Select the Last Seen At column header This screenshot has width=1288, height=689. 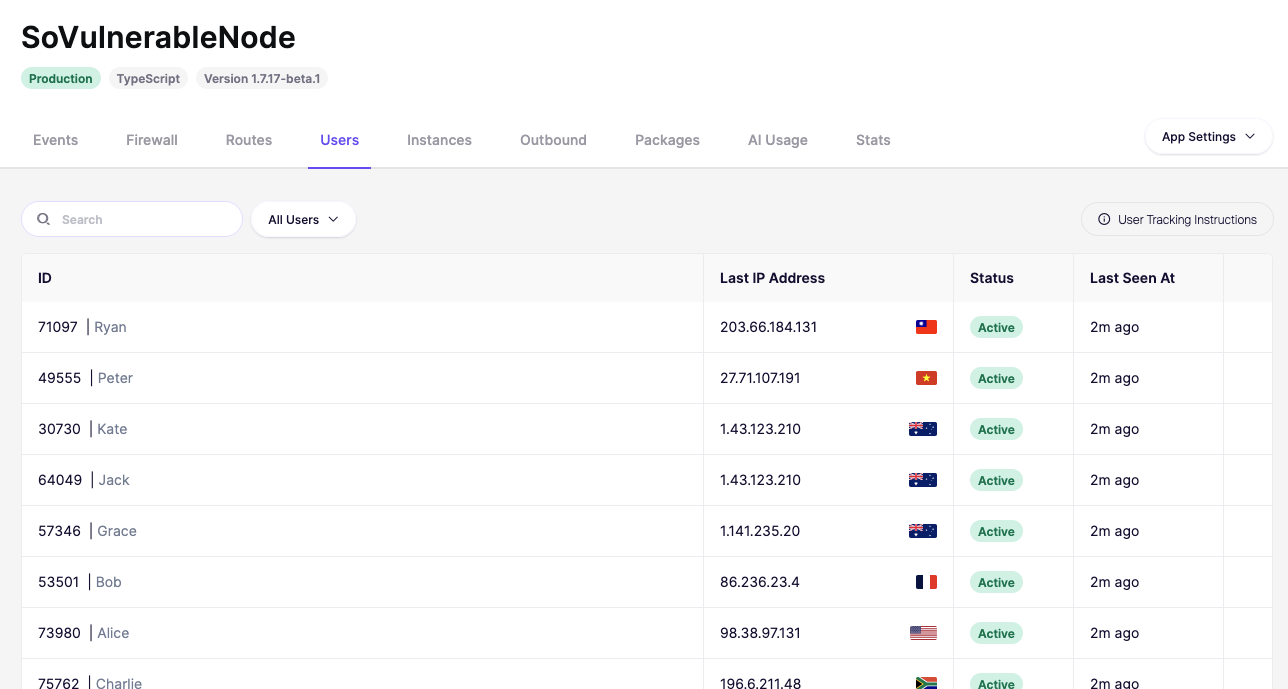[x=1132, y=278]
